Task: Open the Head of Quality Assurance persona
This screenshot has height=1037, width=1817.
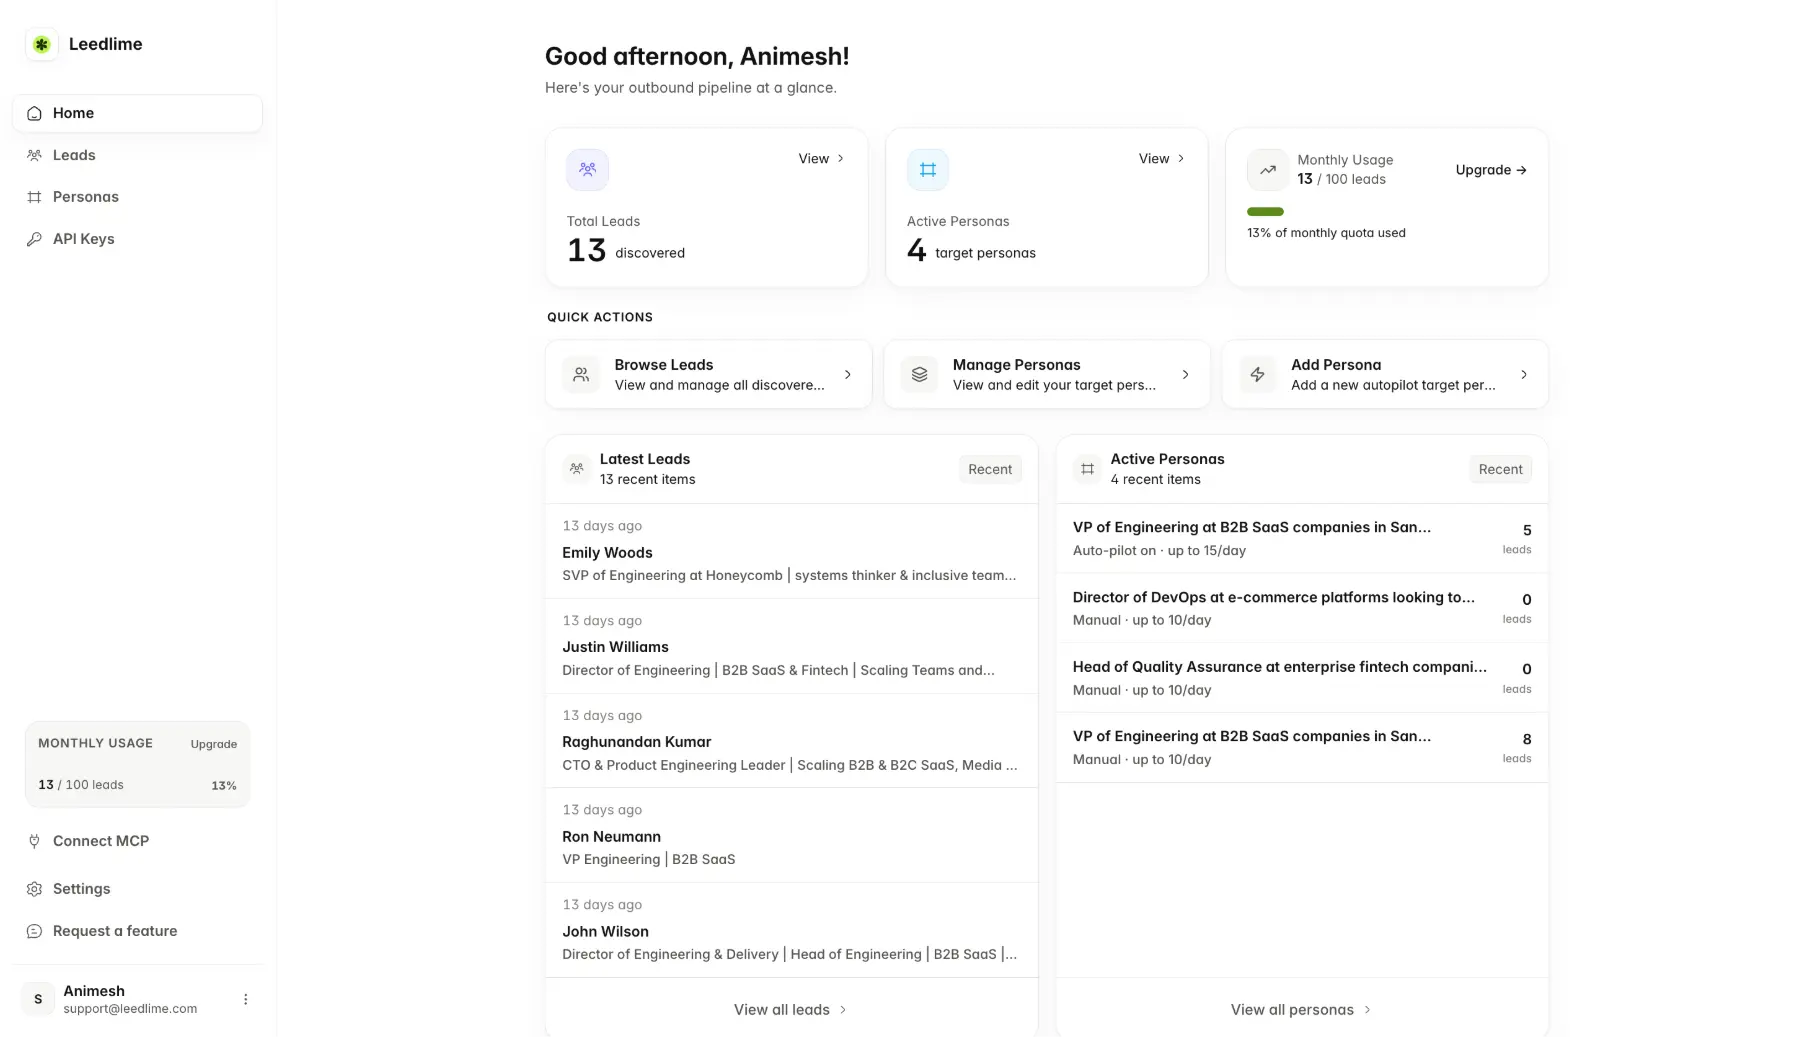Action: (x=1302, y=678)
